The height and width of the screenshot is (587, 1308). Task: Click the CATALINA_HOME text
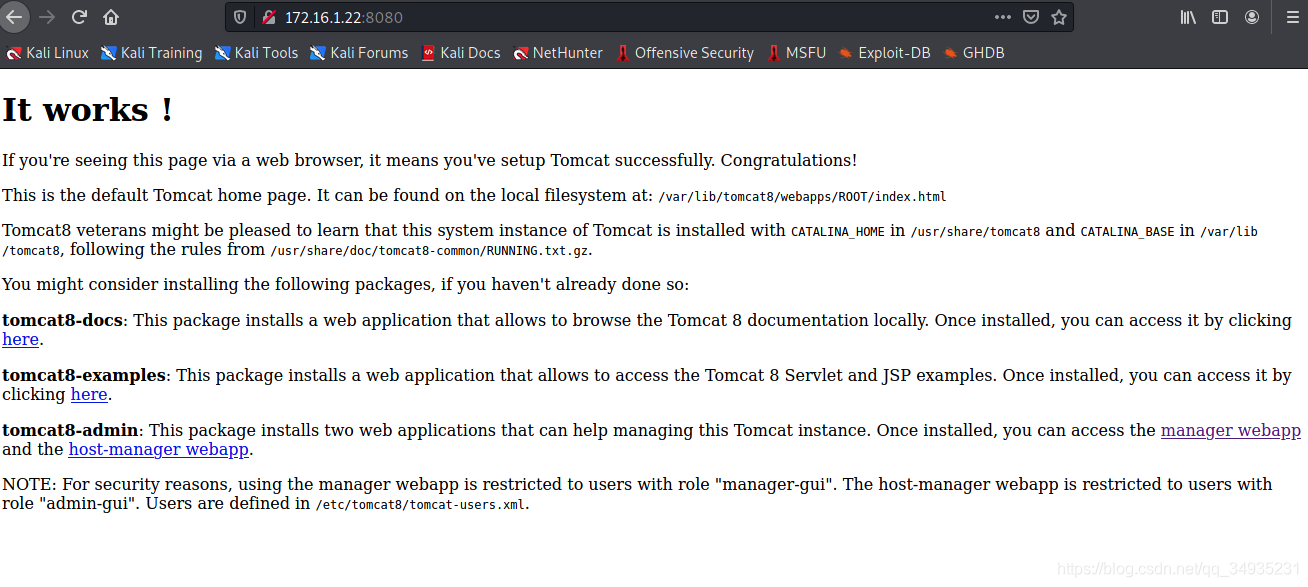tap(838, 232)
